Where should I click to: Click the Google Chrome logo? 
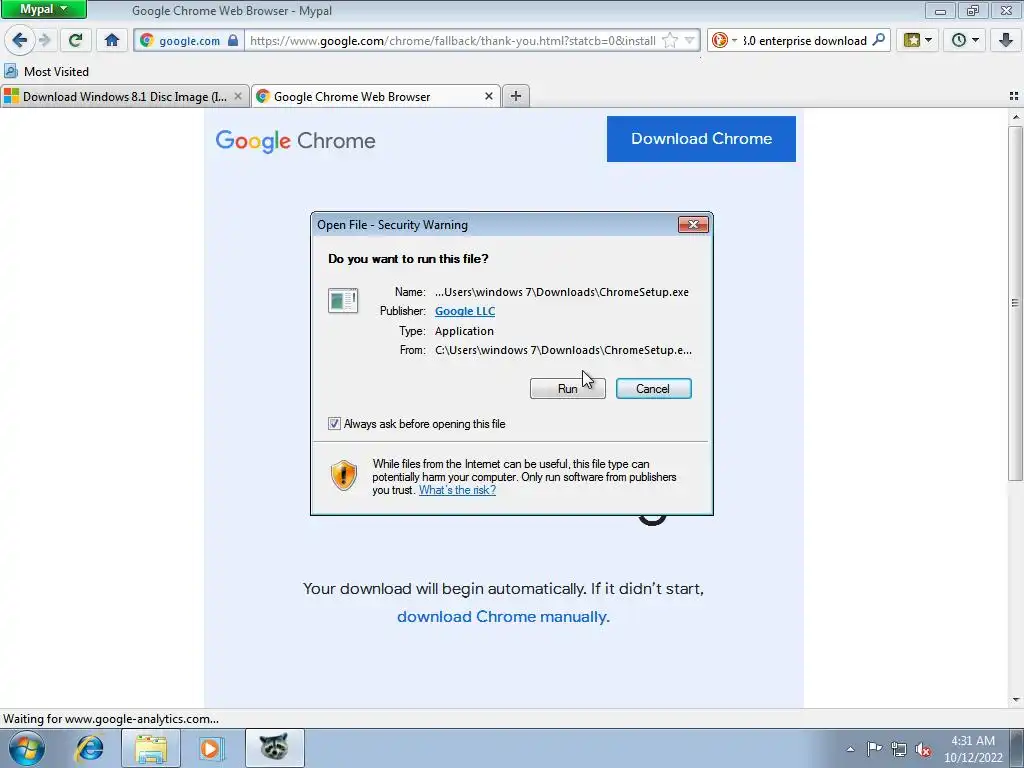(x=295, y=140)
